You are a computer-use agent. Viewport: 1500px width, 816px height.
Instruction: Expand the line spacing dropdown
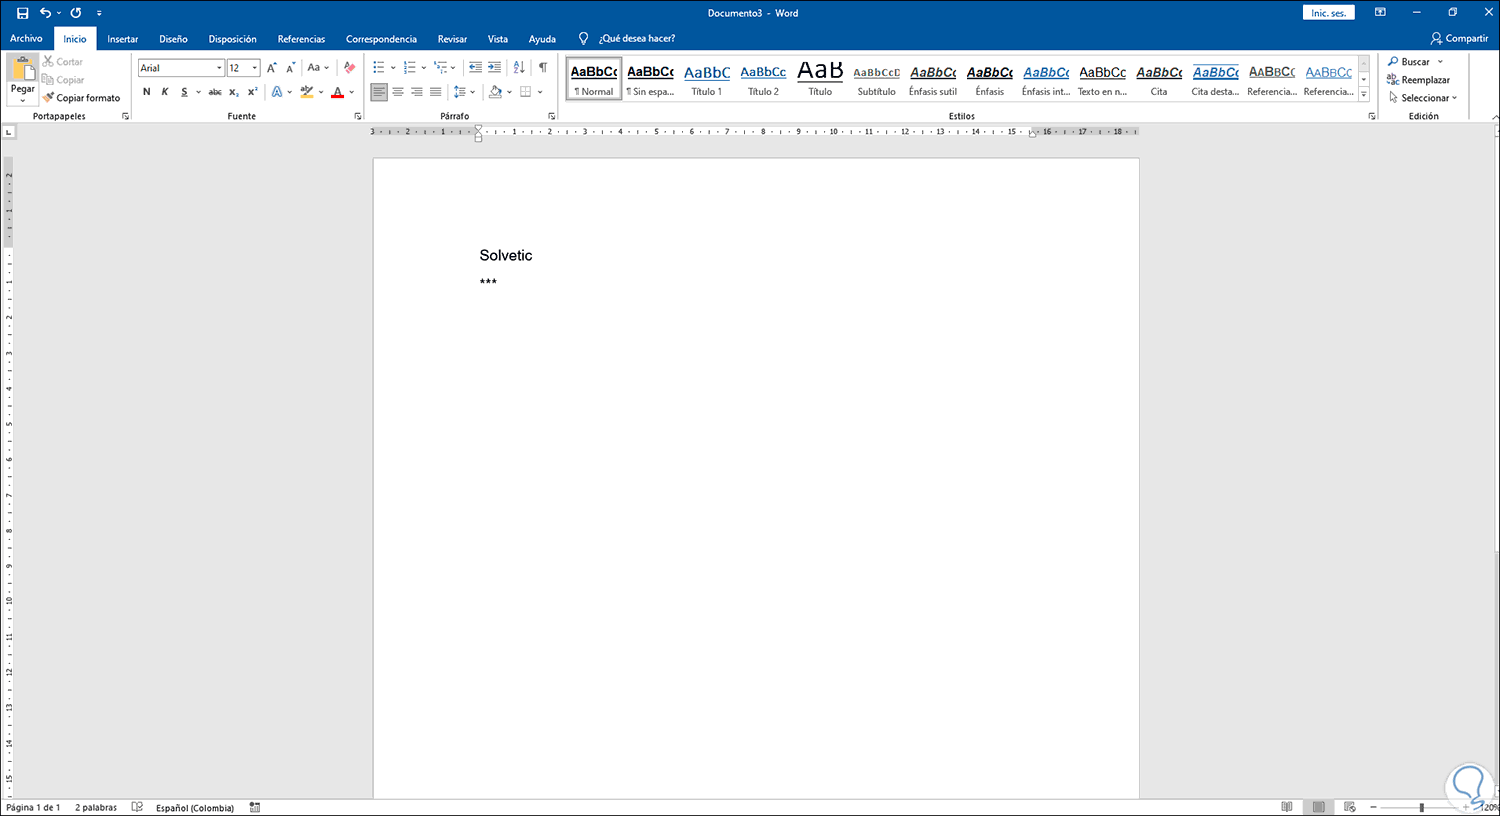tap(473, 92)
